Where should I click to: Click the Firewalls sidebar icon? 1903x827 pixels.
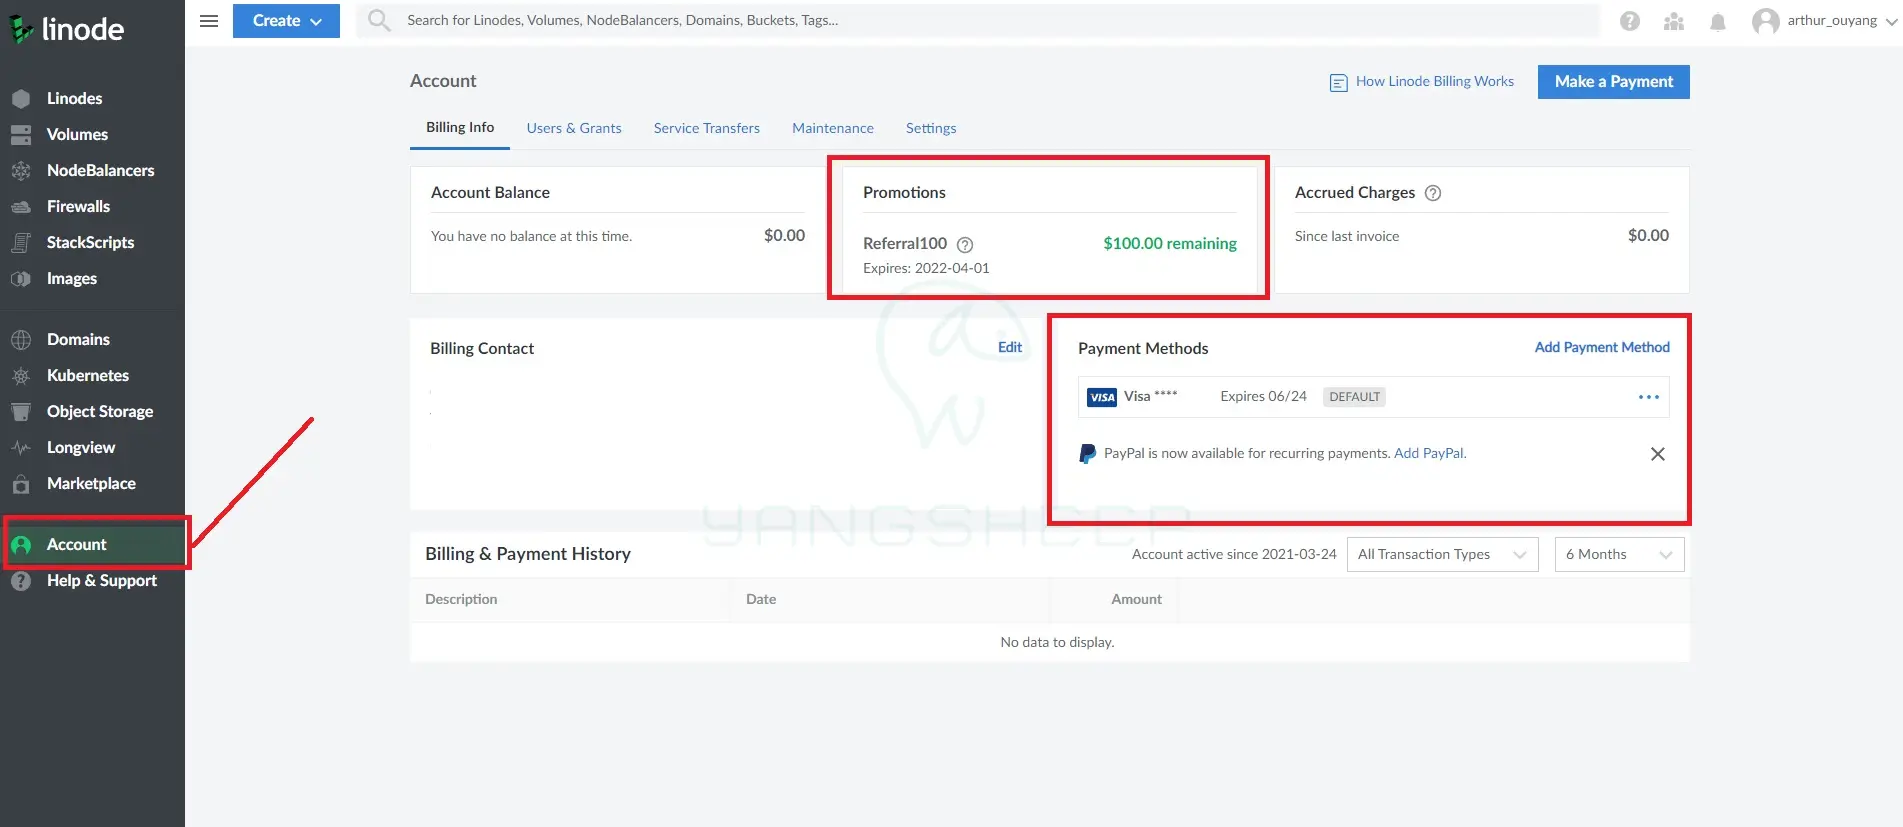(x=21, y=206)
